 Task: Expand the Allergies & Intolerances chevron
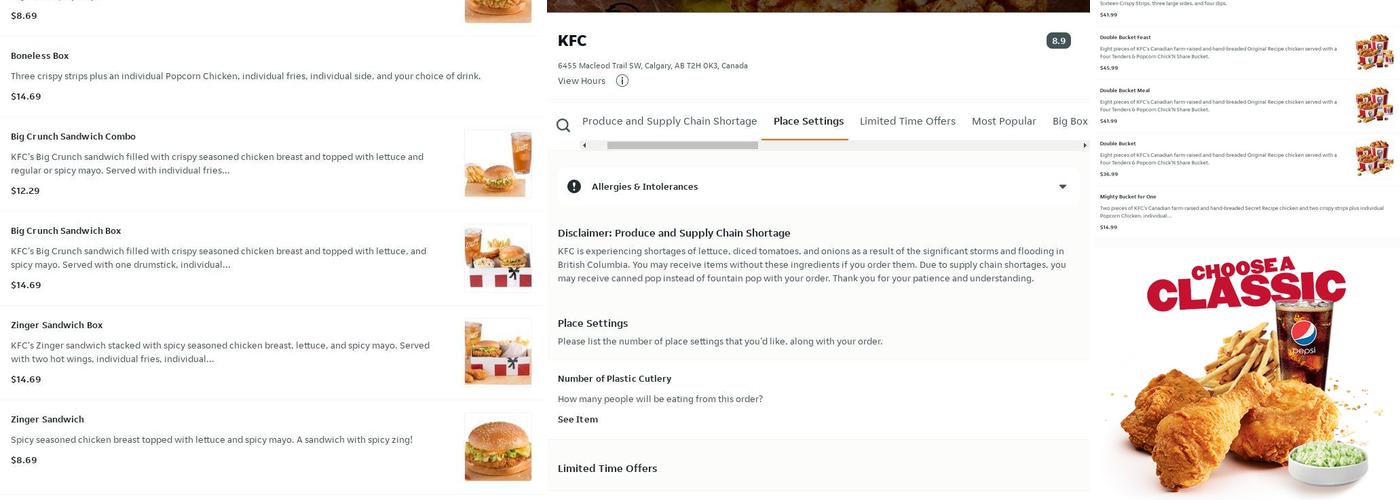tap(1062, 187)
